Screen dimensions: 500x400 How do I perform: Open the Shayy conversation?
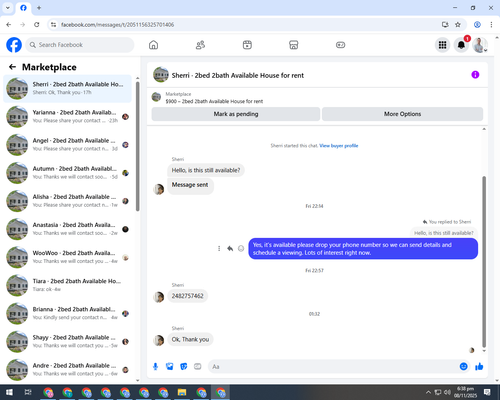click(67, 341)
